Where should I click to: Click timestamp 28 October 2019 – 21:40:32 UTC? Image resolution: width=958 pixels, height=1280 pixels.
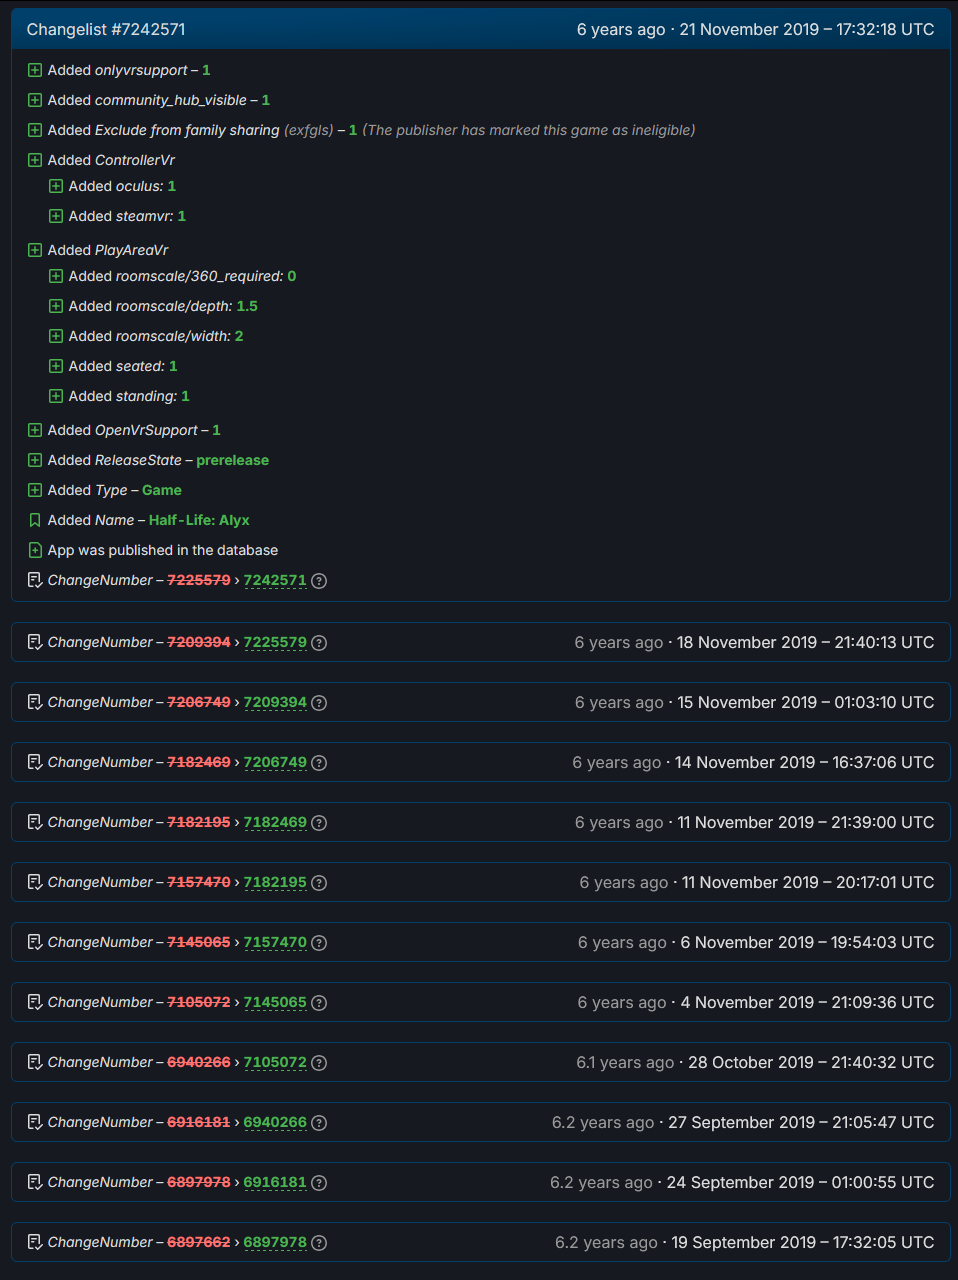pyautogui.click(x=811, y=1062)
